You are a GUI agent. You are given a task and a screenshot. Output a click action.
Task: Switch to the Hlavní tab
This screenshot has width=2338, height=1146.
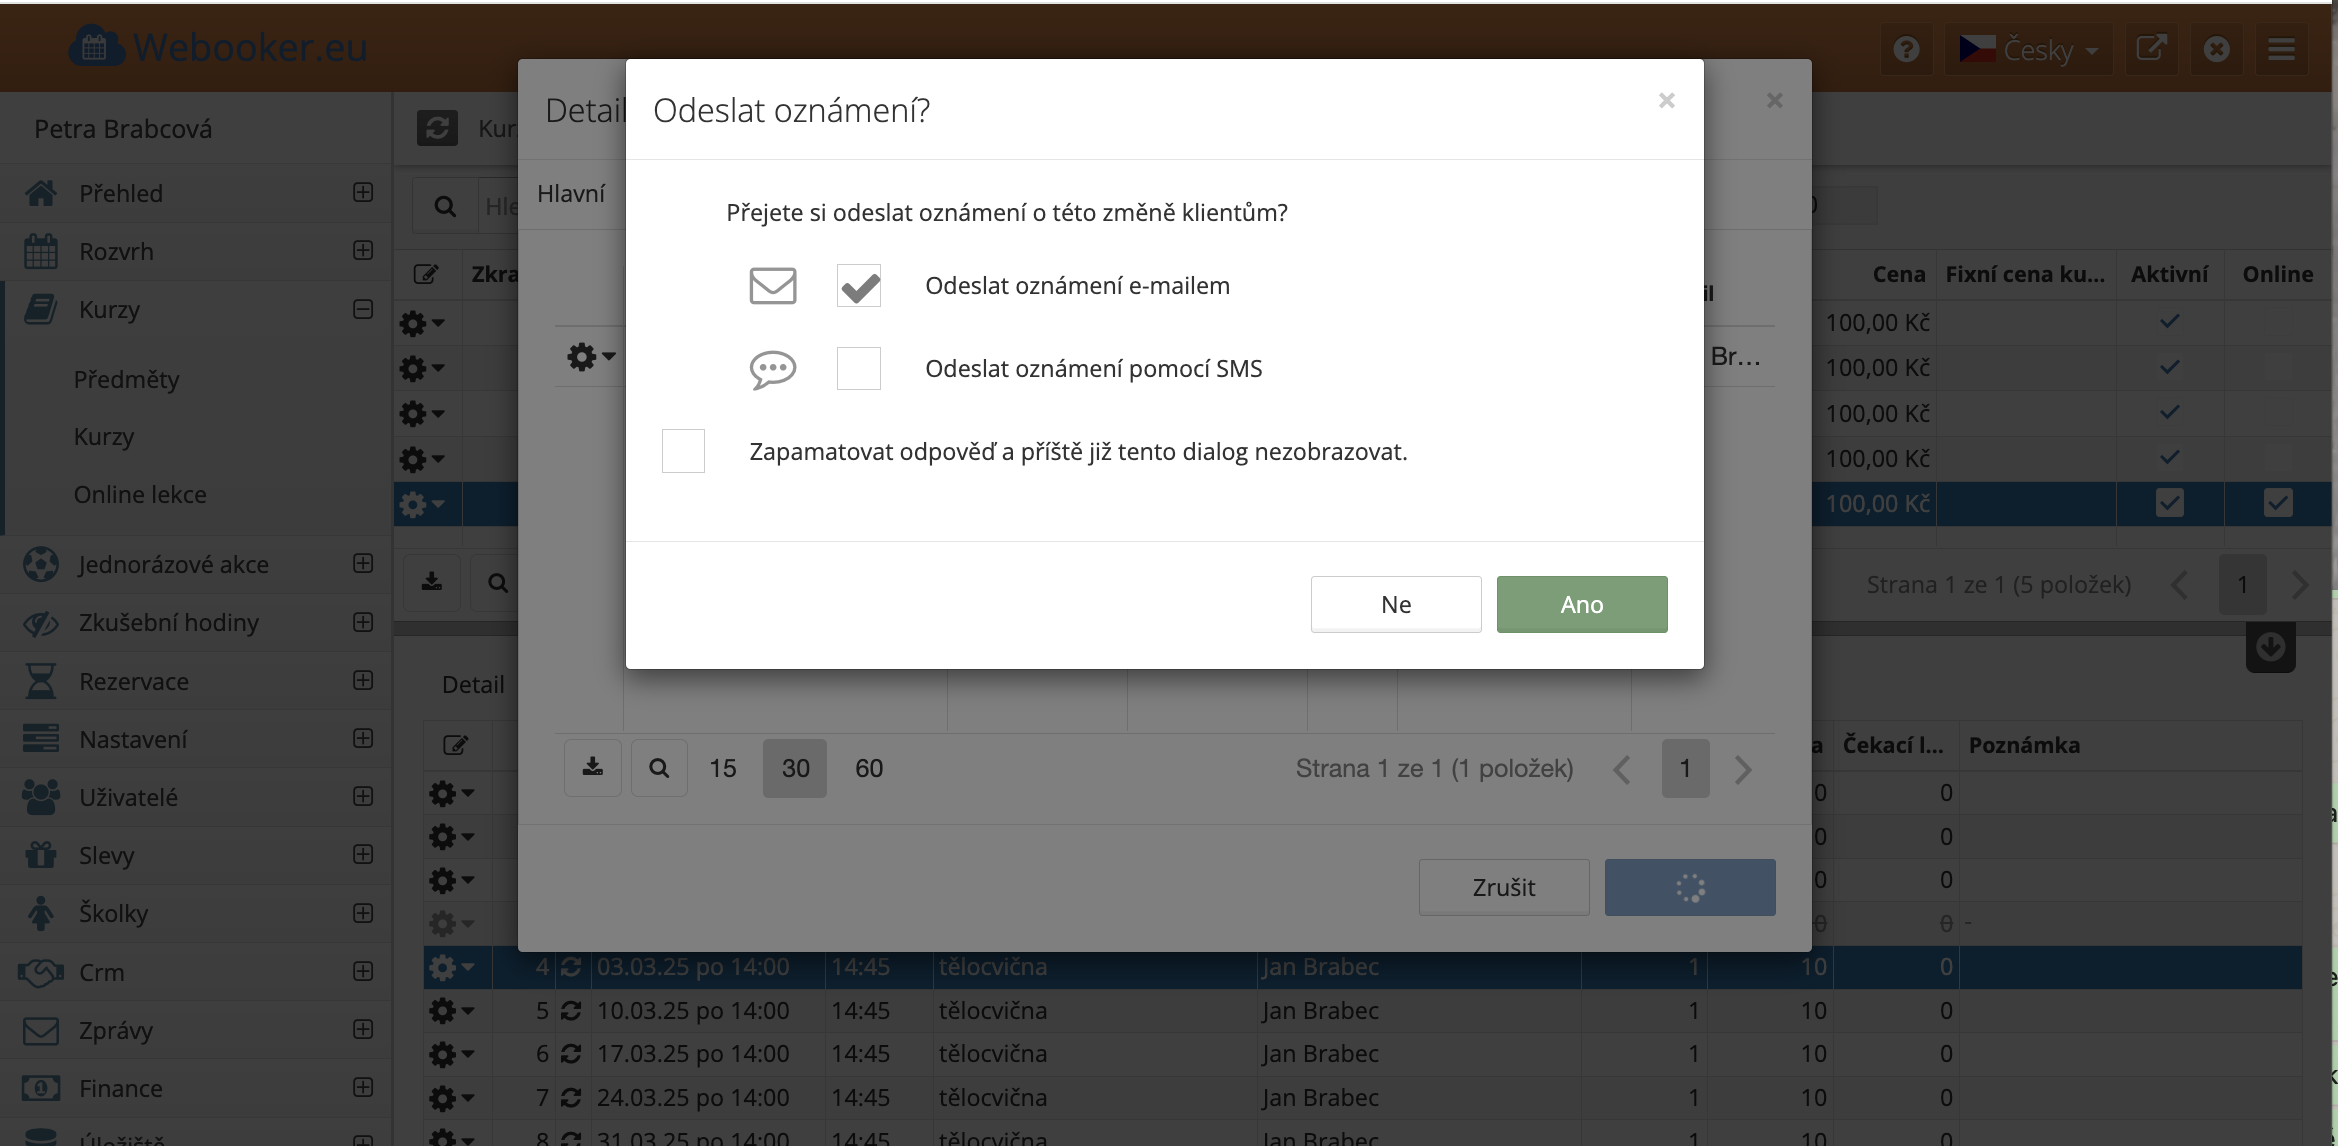571,193
